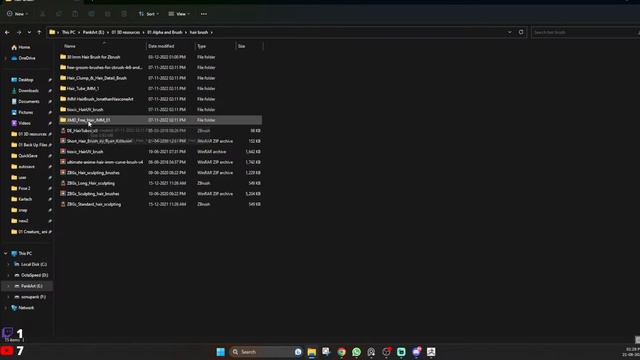Click the Share toolbar icon
640x360 pixels.
coord(108,14)
